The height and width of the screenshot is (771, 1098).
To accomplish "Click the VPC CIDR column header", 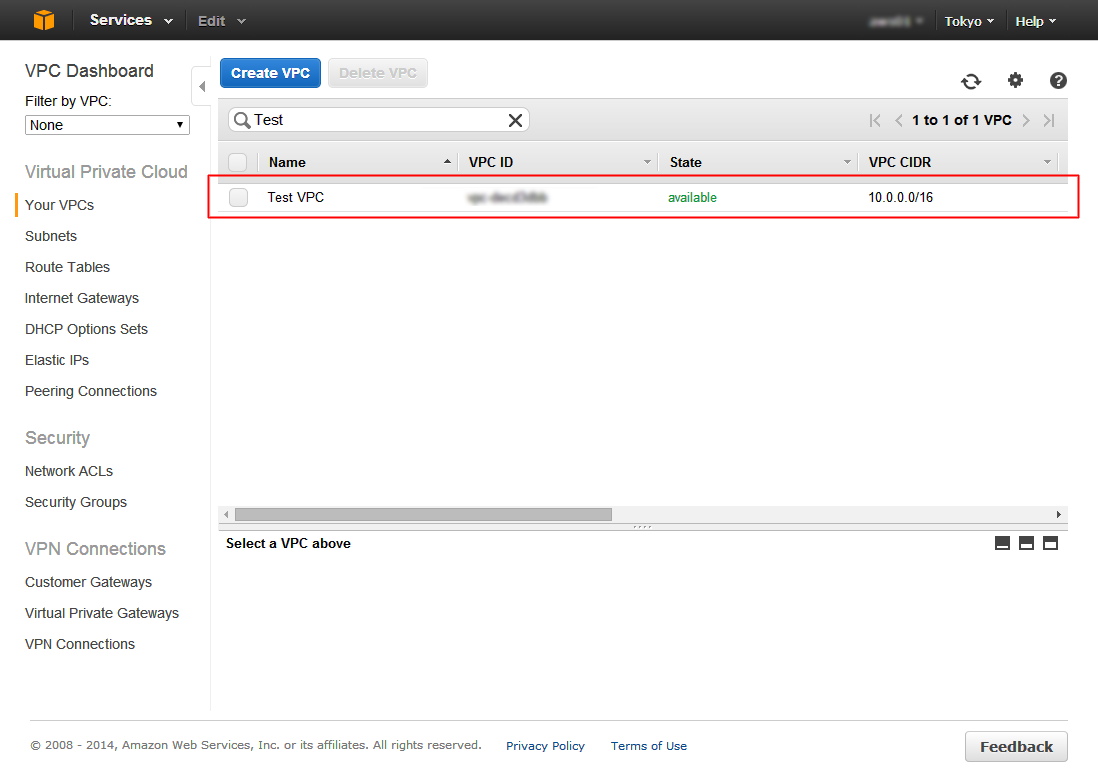I will point(900,162).
